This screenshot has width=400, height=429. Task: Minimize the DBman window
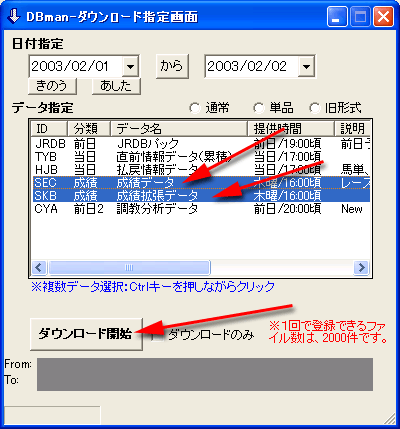click(x=337, y=16)
